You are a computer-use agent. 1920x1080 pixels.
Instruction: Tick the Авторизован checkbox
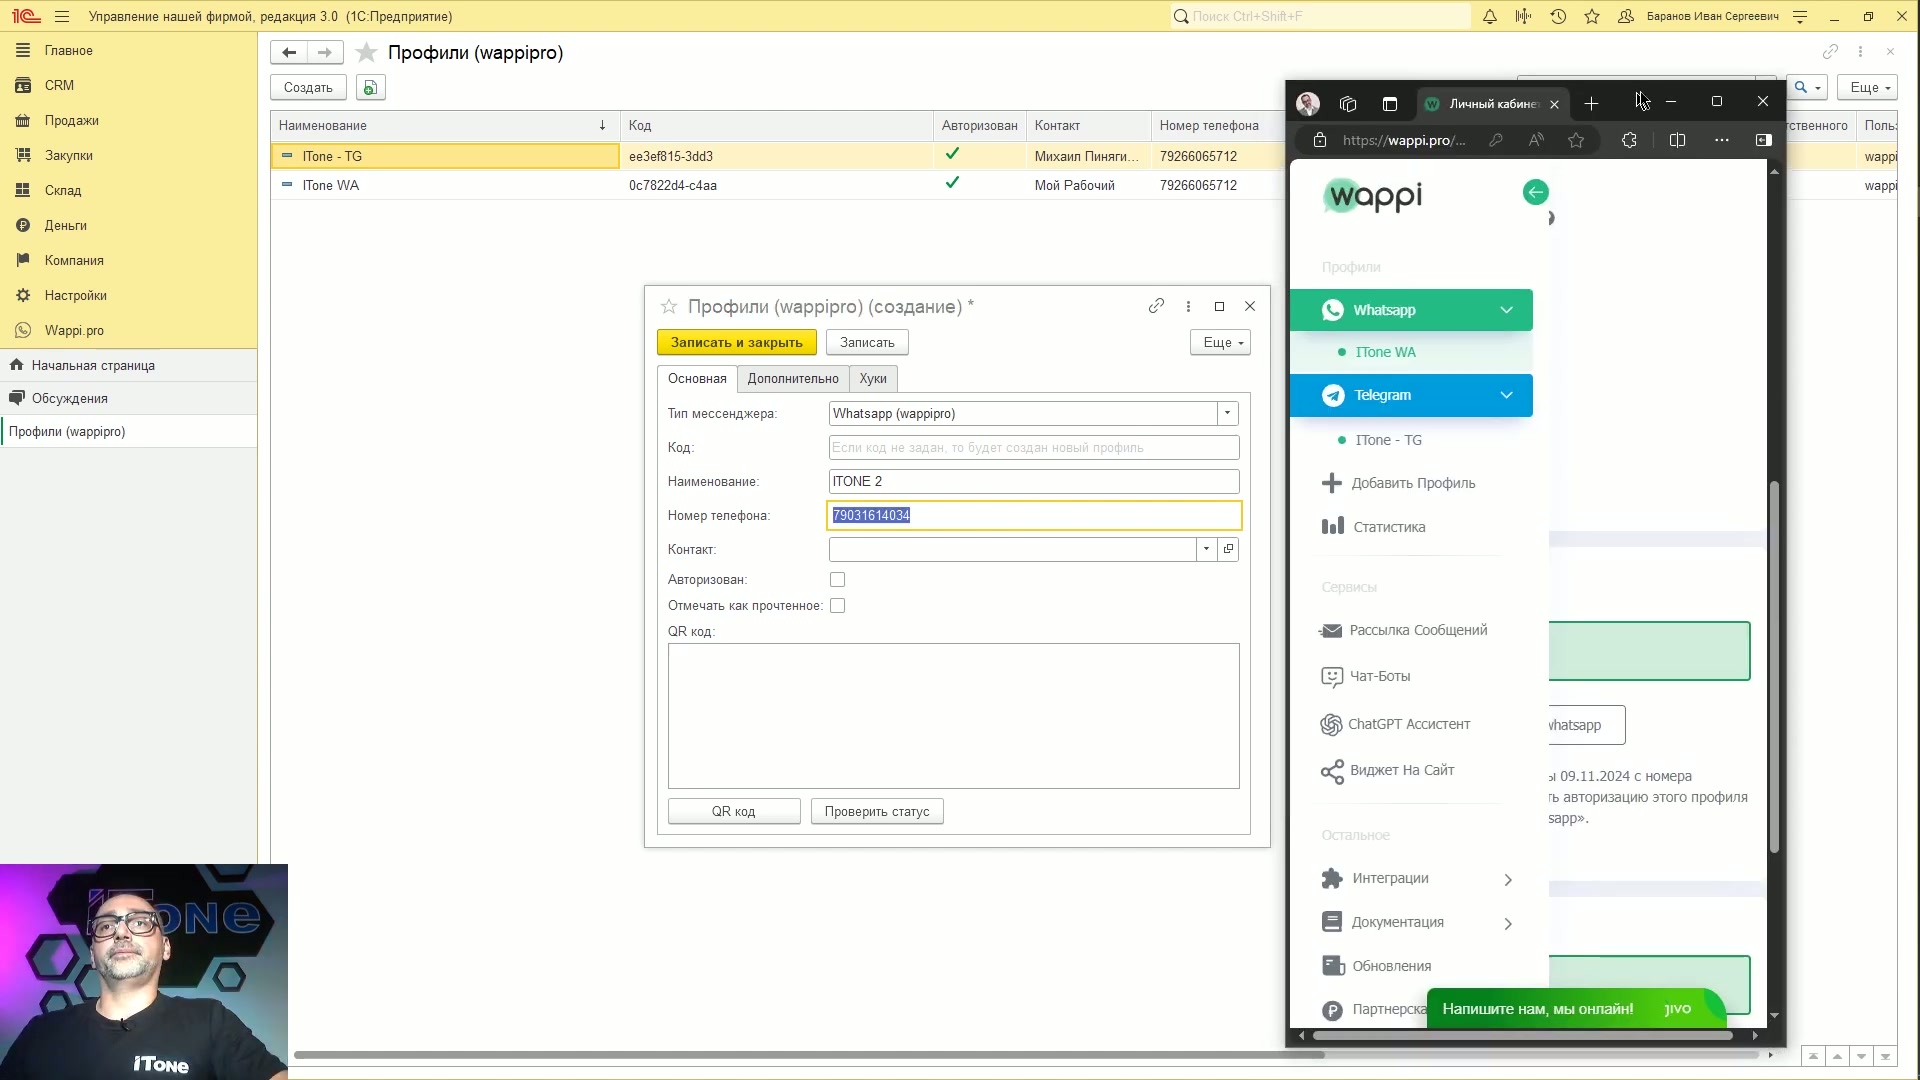coord(838,580)
